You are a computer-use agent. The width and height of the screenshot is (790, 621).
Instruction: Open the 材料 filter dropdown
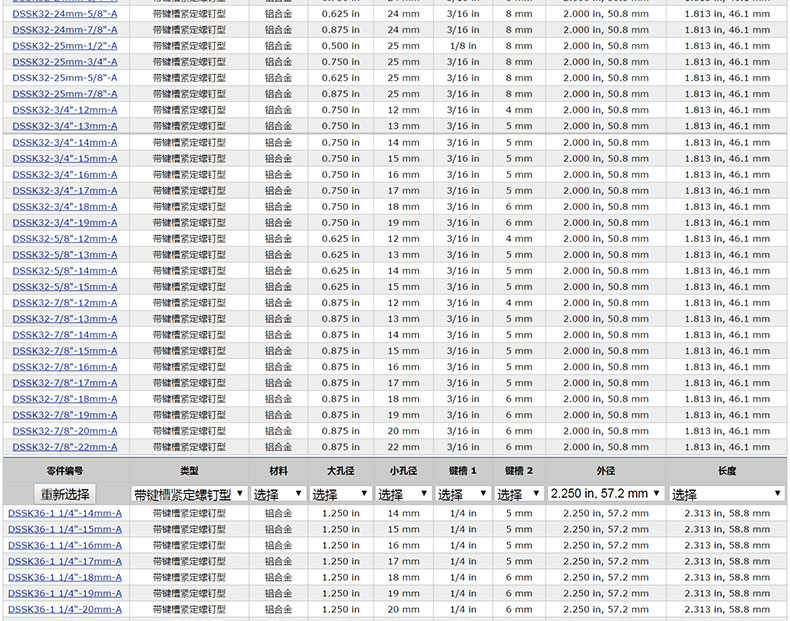coord(278,494)
